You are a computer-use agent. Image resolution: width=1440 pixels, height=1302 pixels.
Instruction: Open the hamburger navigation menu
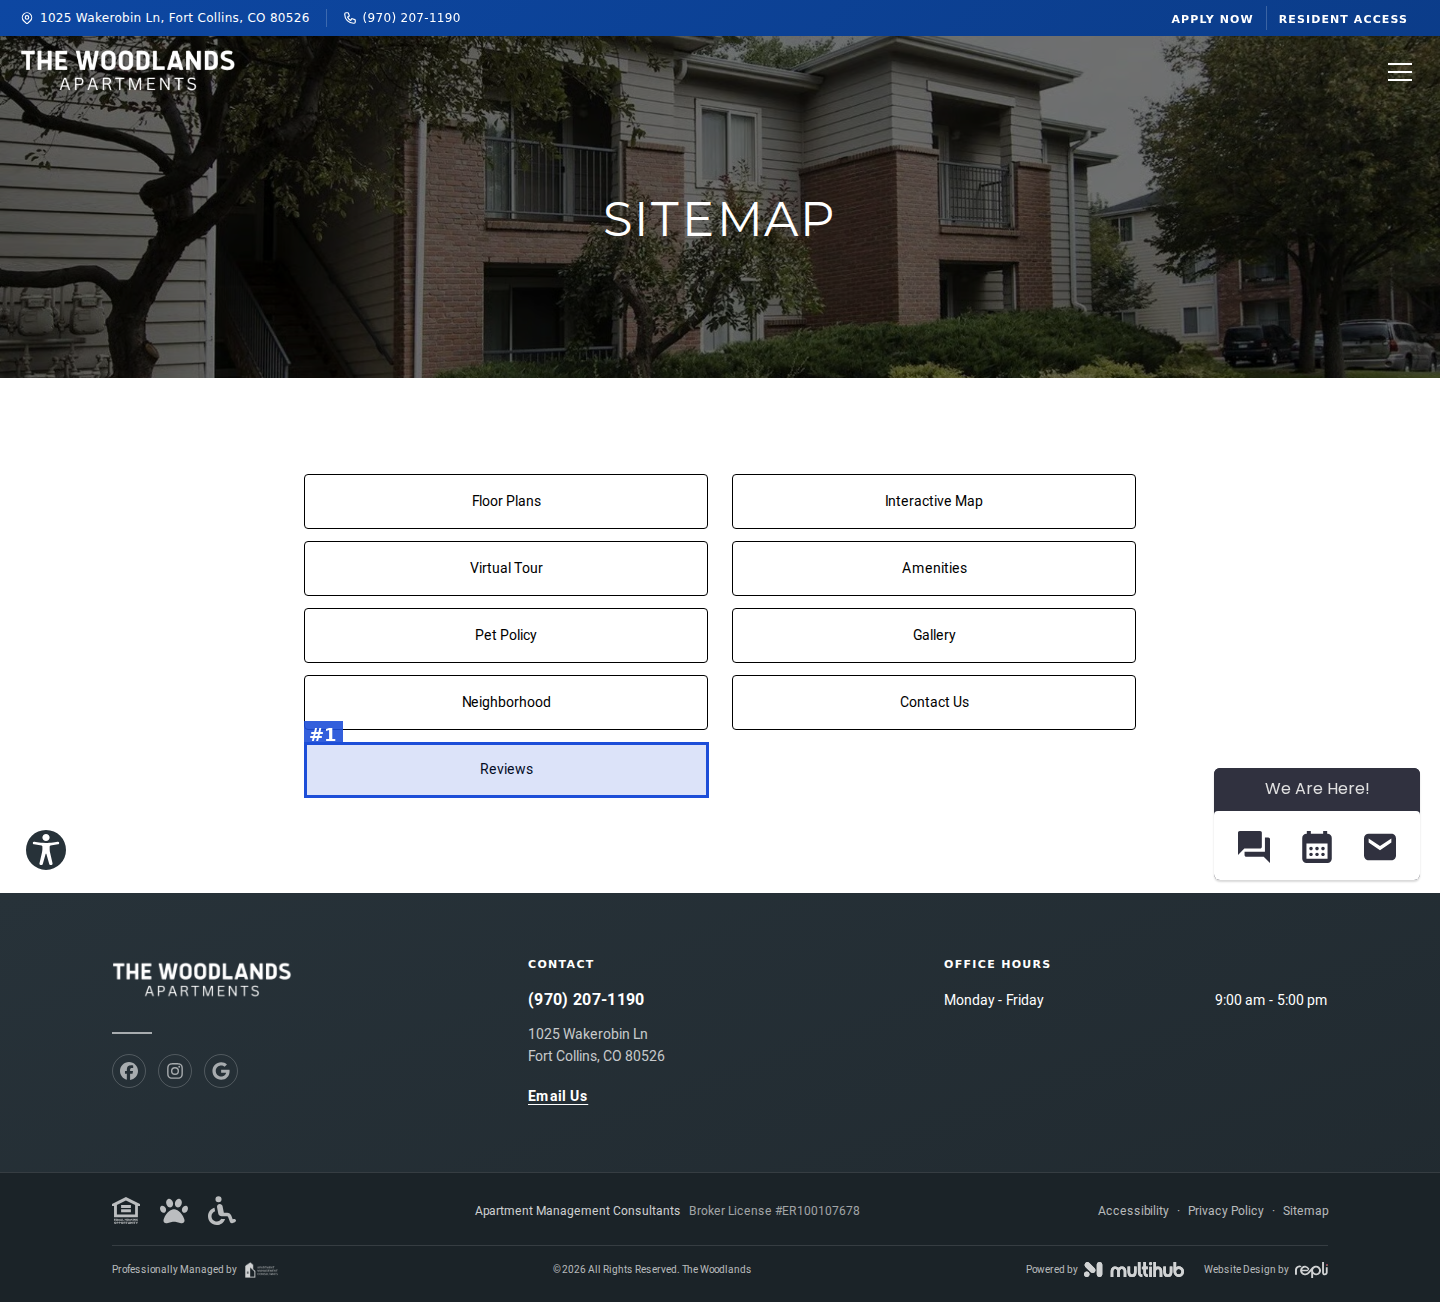click(x=1400, y=72)
